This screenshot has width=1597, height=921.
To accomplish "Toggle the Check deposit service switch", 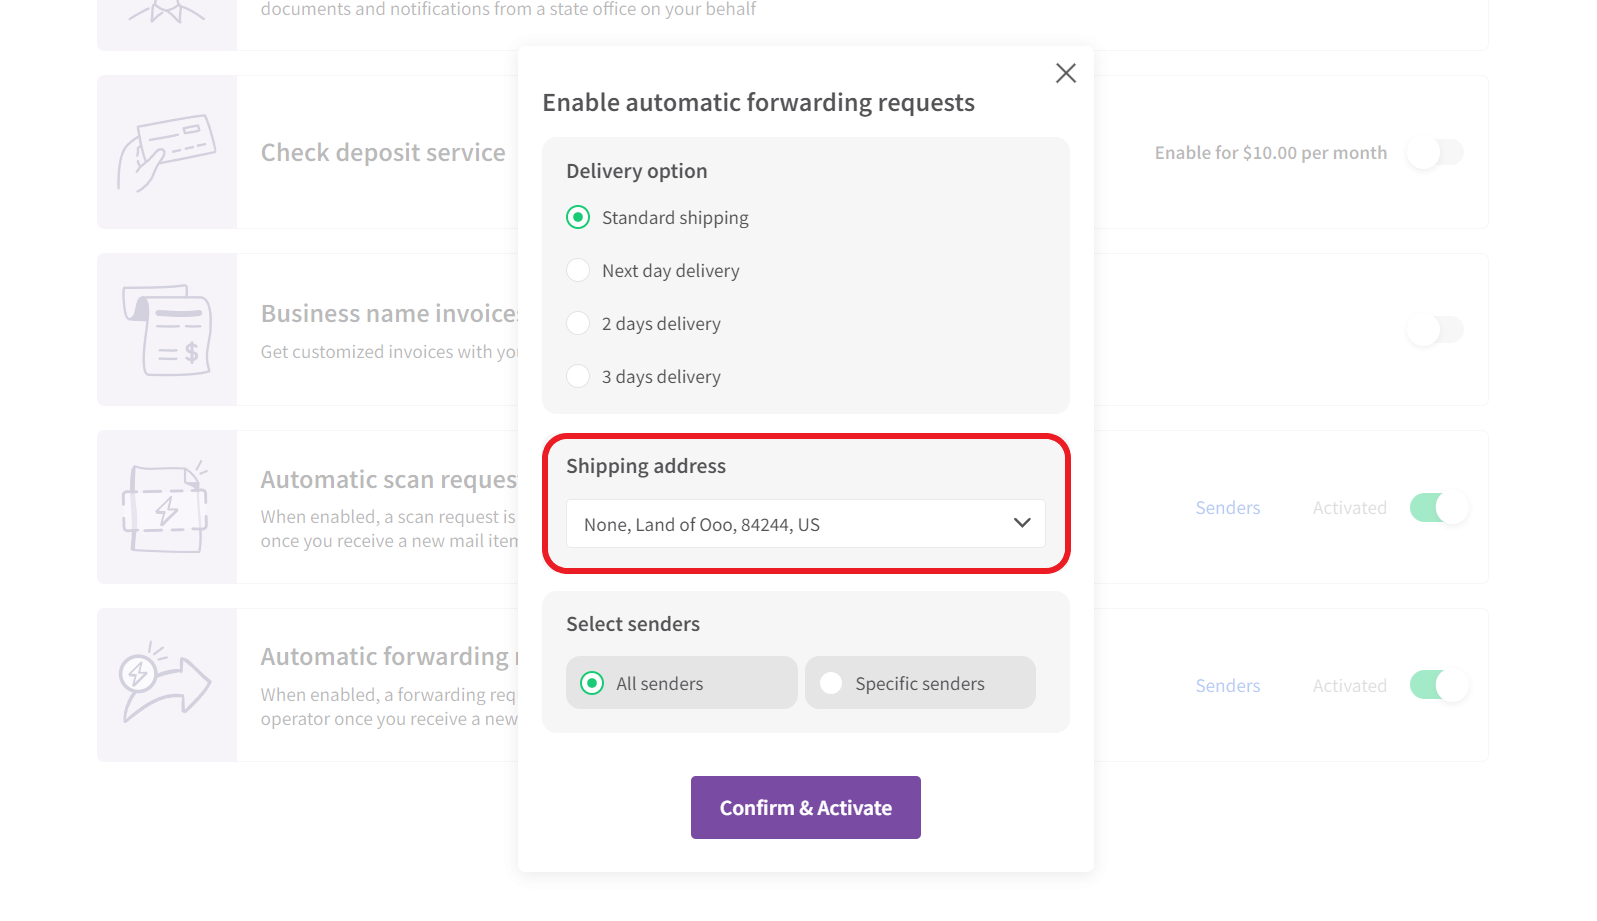I will 1435,152.
